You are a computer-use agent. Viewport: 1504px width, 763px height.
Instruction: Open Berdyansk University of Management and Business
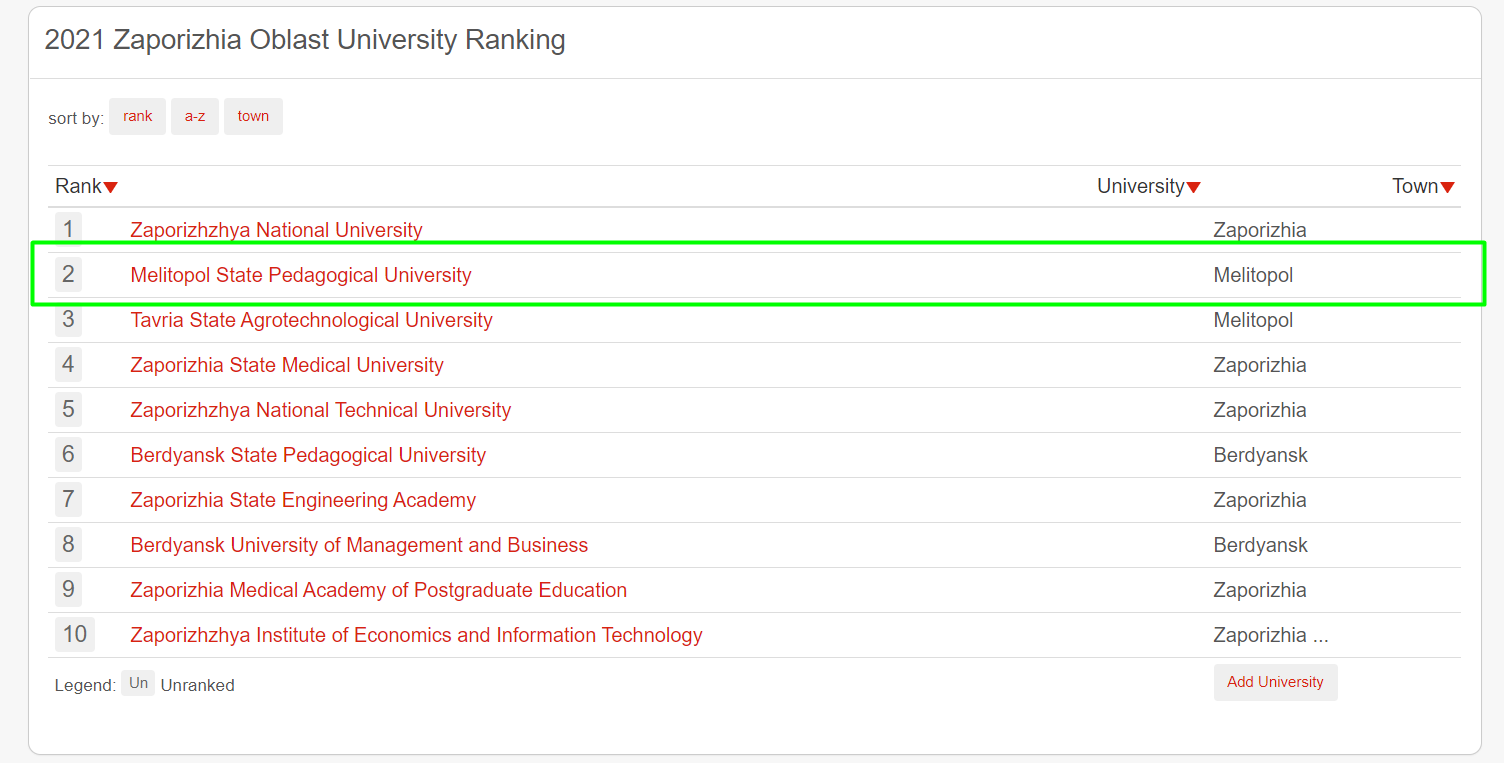[x=359, y=545]
